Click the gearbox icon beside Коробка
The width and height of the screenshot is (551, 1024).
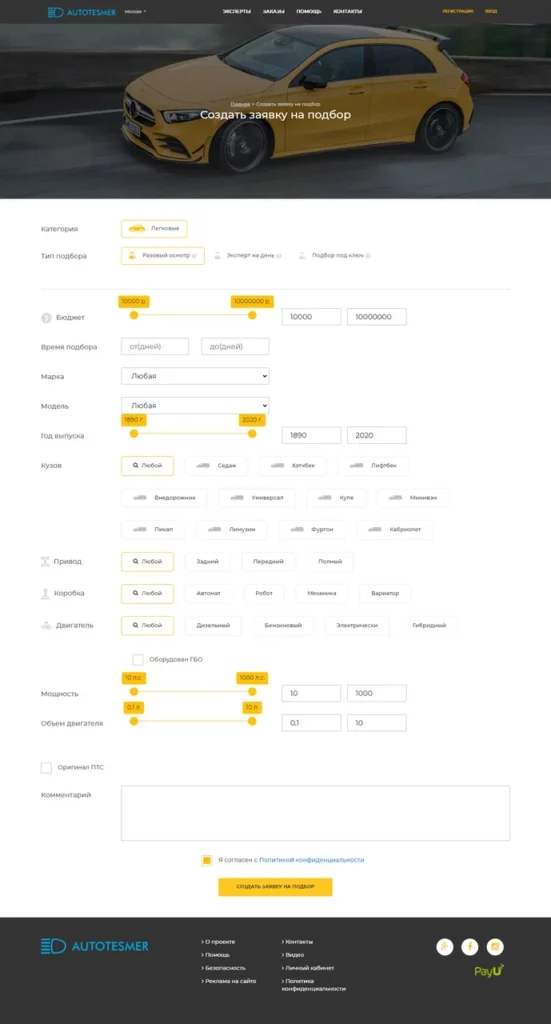click(x=46, y=594)
